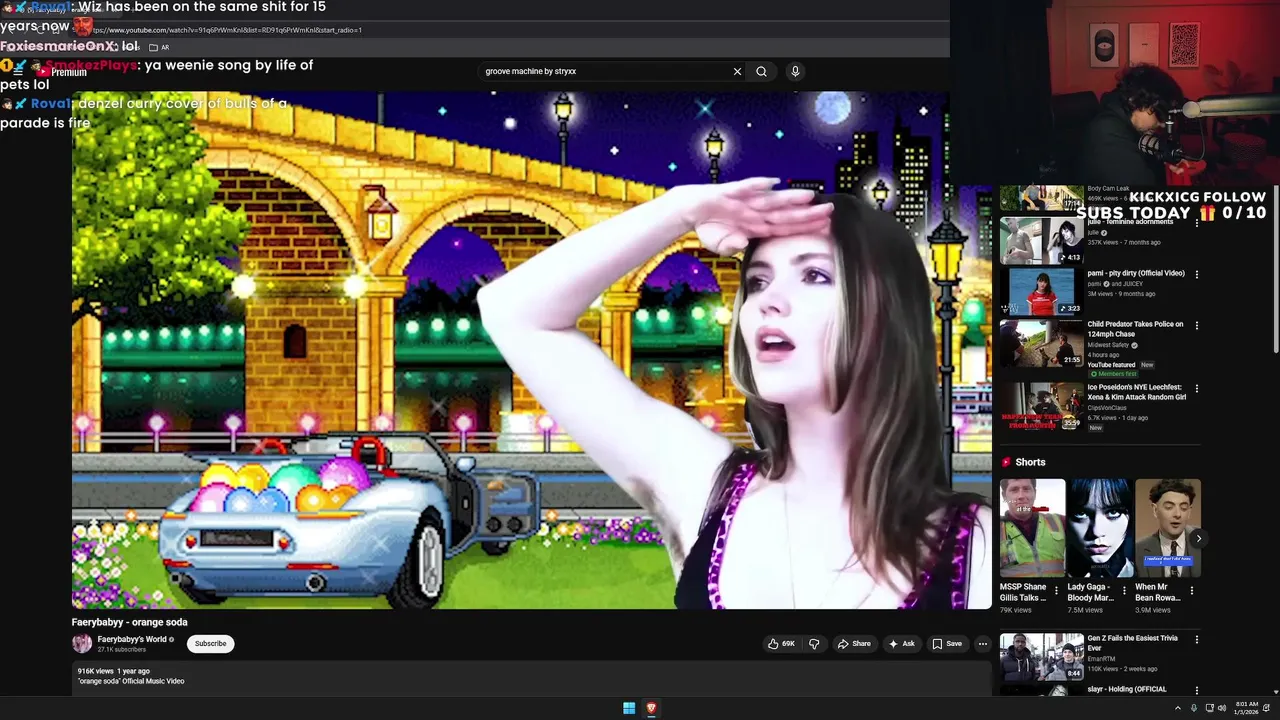Open Faerybabyy's World channel avatar
Screen dimensions: 1280x720
tap(82, 644)
